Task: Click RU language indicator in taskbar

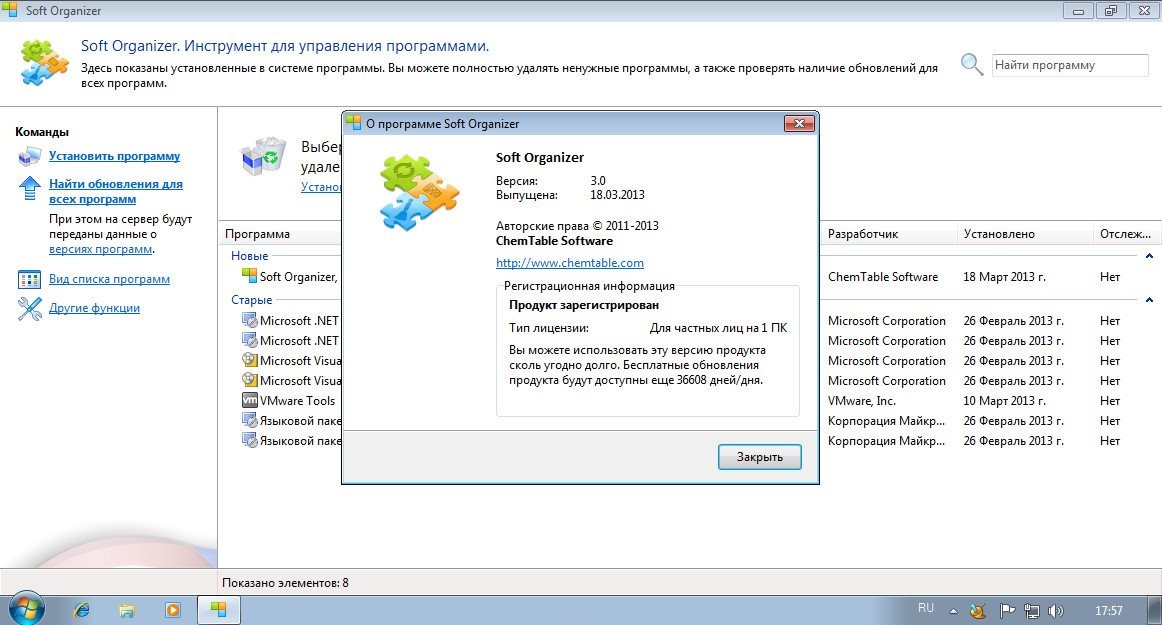Action: (926, 608)
